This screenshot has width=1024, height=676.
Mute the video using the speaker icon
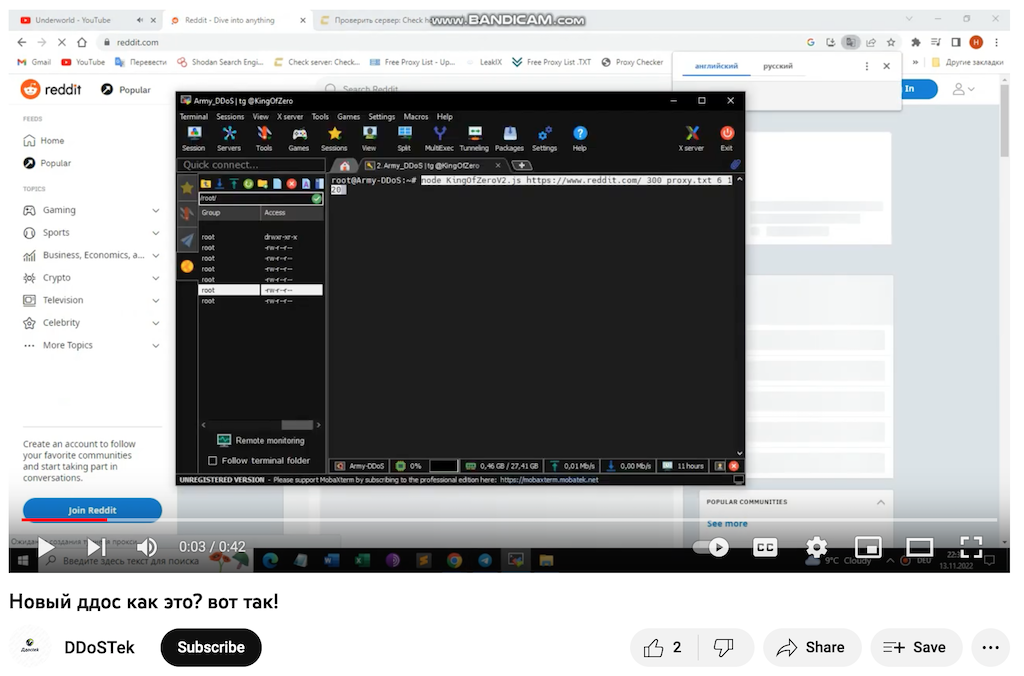[146, 547]
